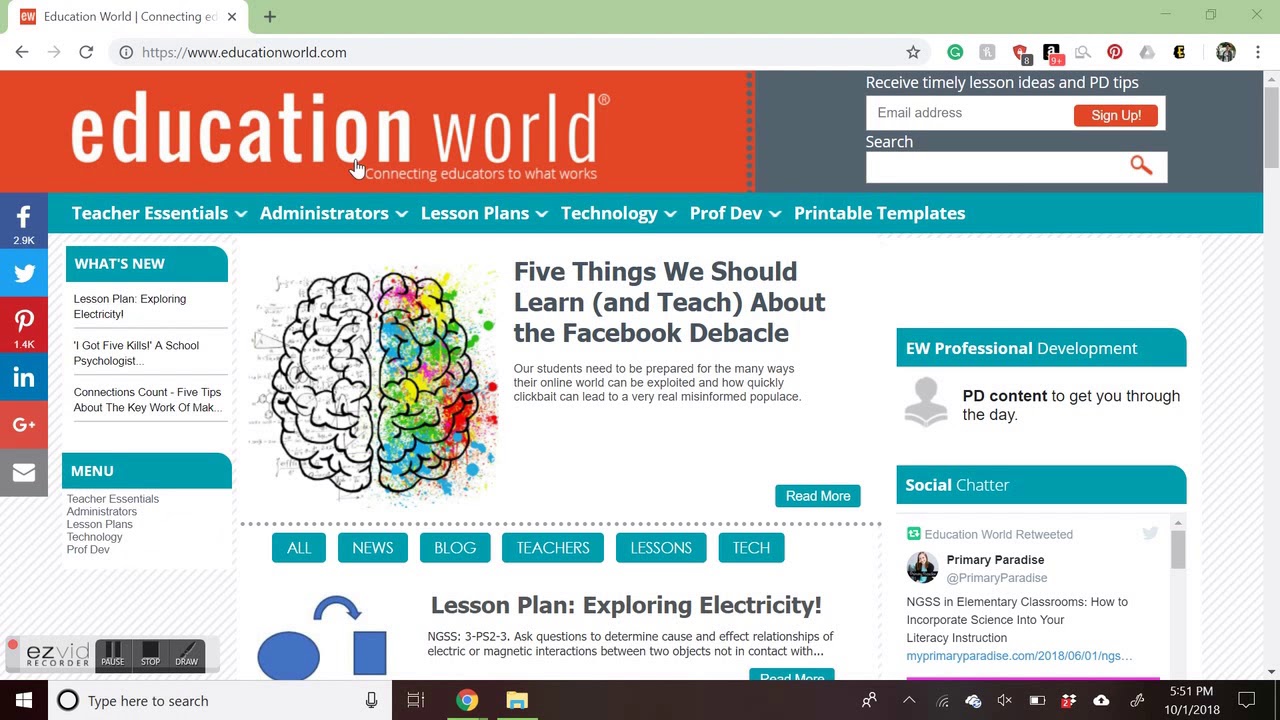Screen dimensions: 1280x720
Task: Stop ezvid recording
Action: pos(150,654)
